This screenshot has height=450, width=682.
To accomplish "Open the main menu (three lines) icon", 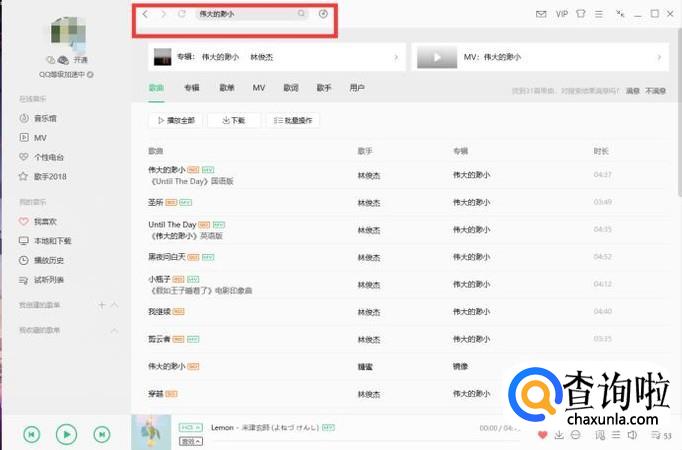I will [599, 14].
